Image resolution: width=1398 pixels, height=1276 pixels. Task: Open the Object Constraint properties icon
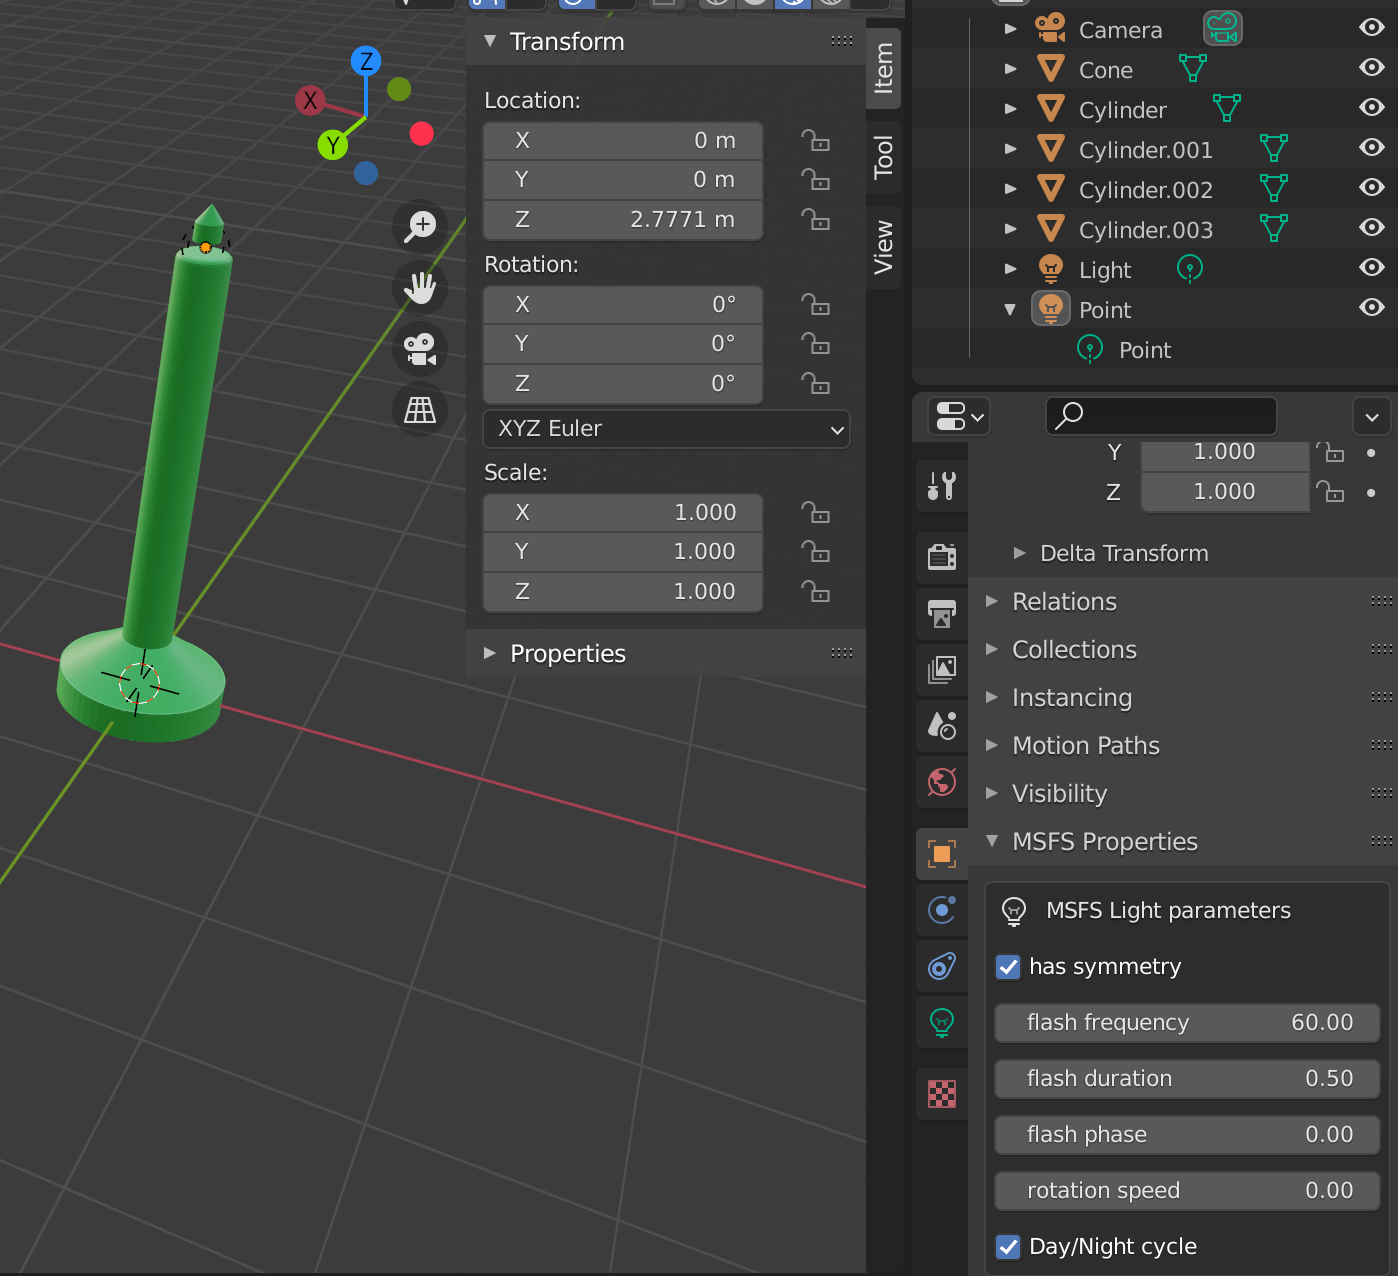click(x=942, y=966)
